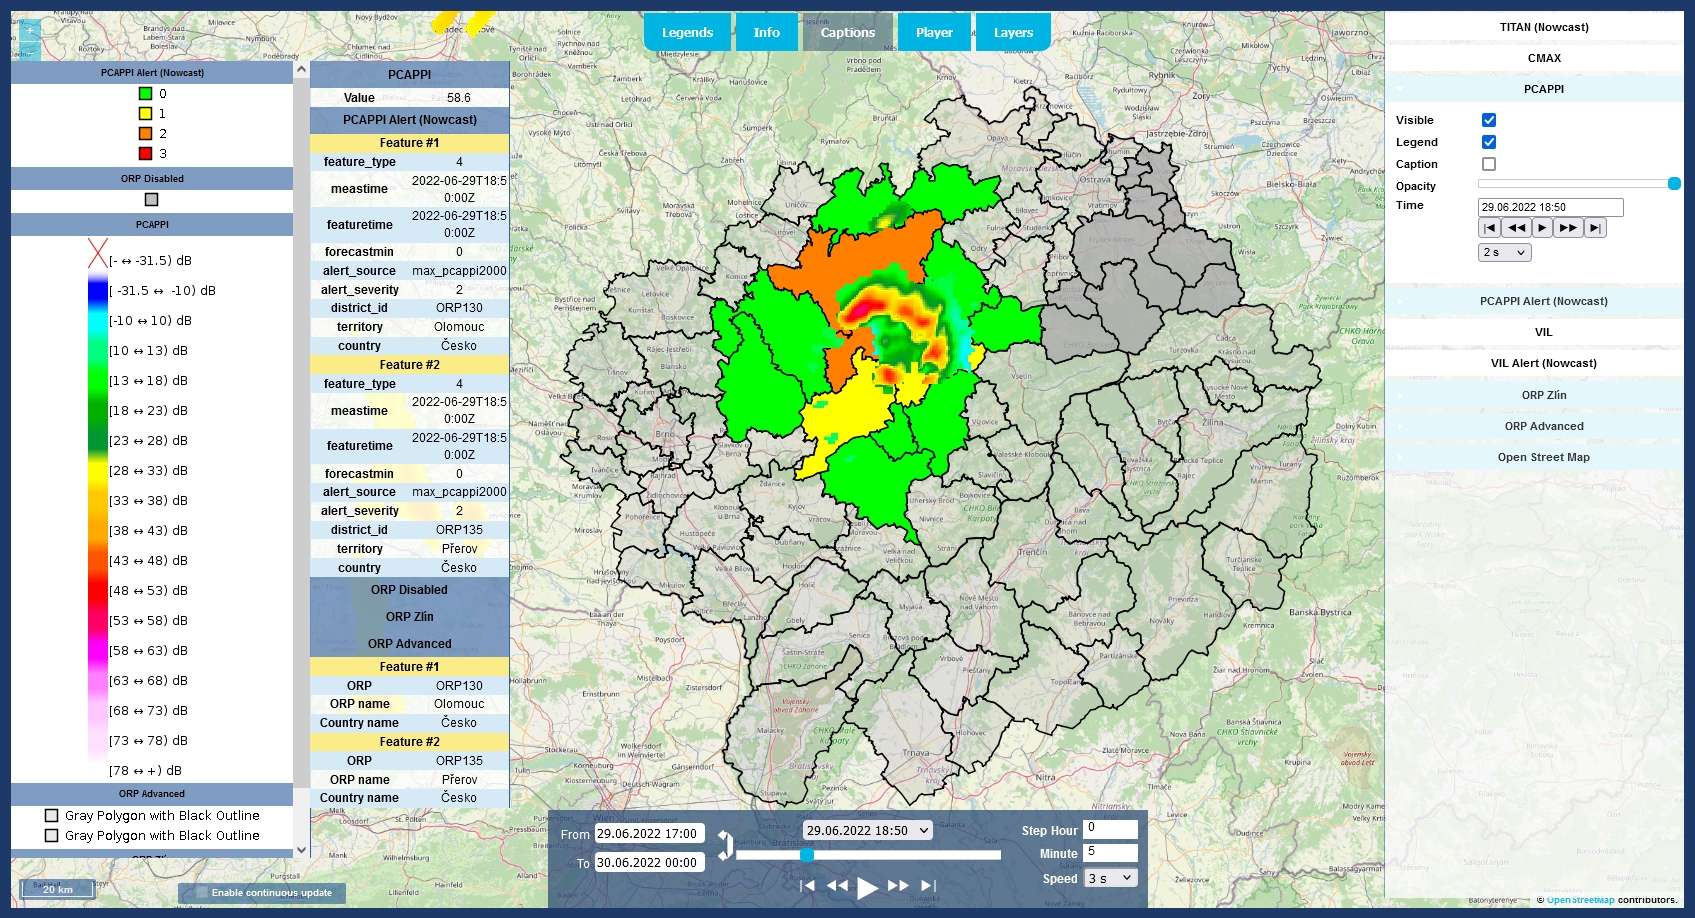Click PCAPPI header in info panel
Screen dimensions: 1695x918
click(x=410, y=75)
